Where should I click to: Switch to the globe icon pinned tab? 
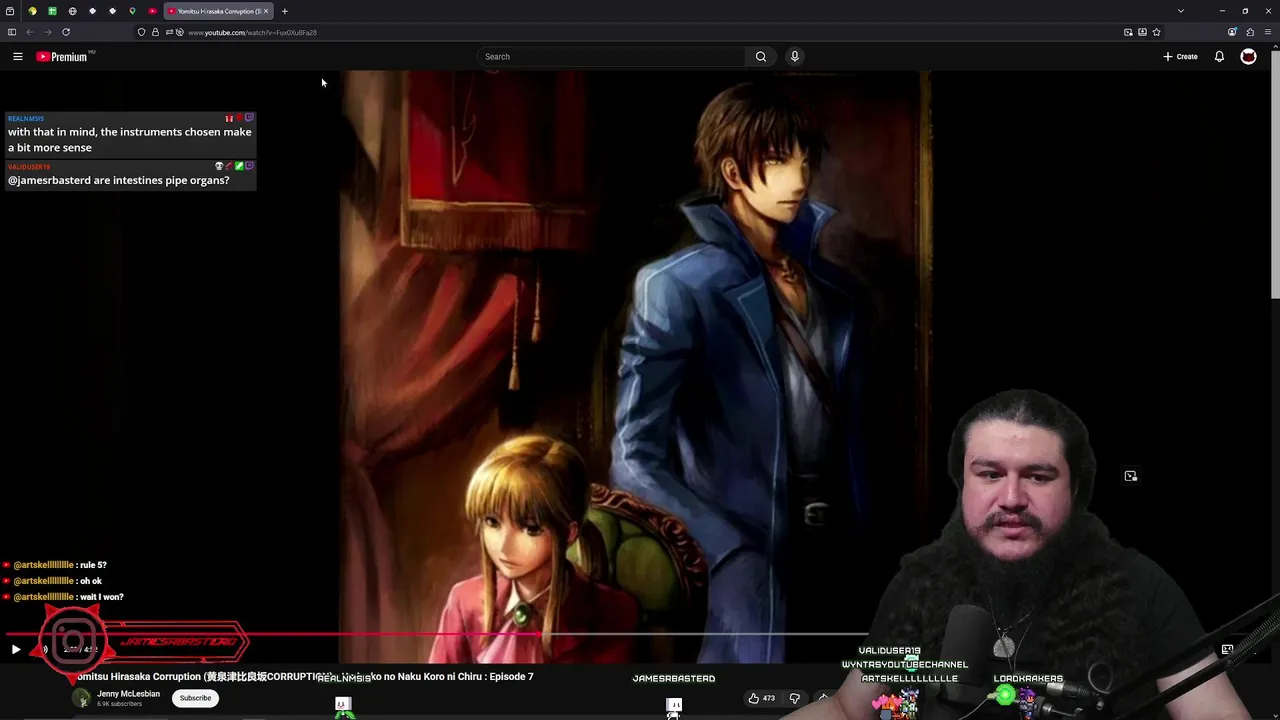click(72, 11)
